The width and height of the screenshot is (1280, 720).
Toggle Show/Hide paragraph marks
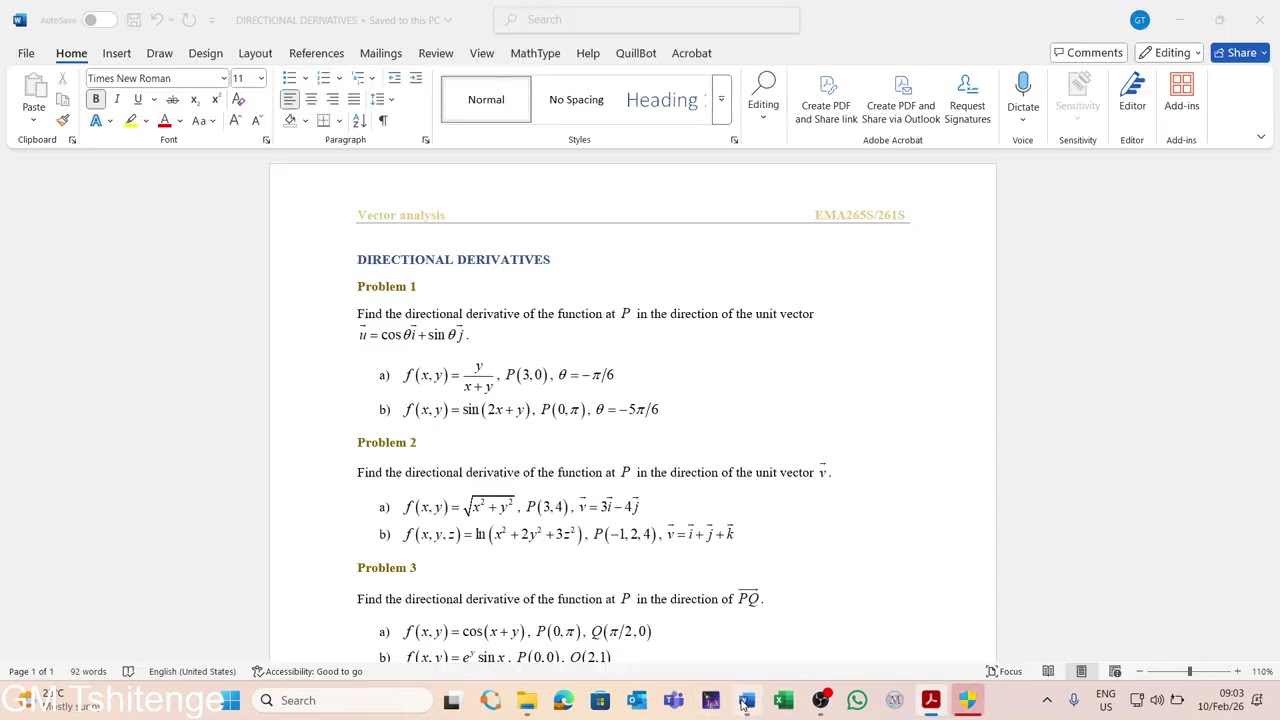(x=383, y=120)
